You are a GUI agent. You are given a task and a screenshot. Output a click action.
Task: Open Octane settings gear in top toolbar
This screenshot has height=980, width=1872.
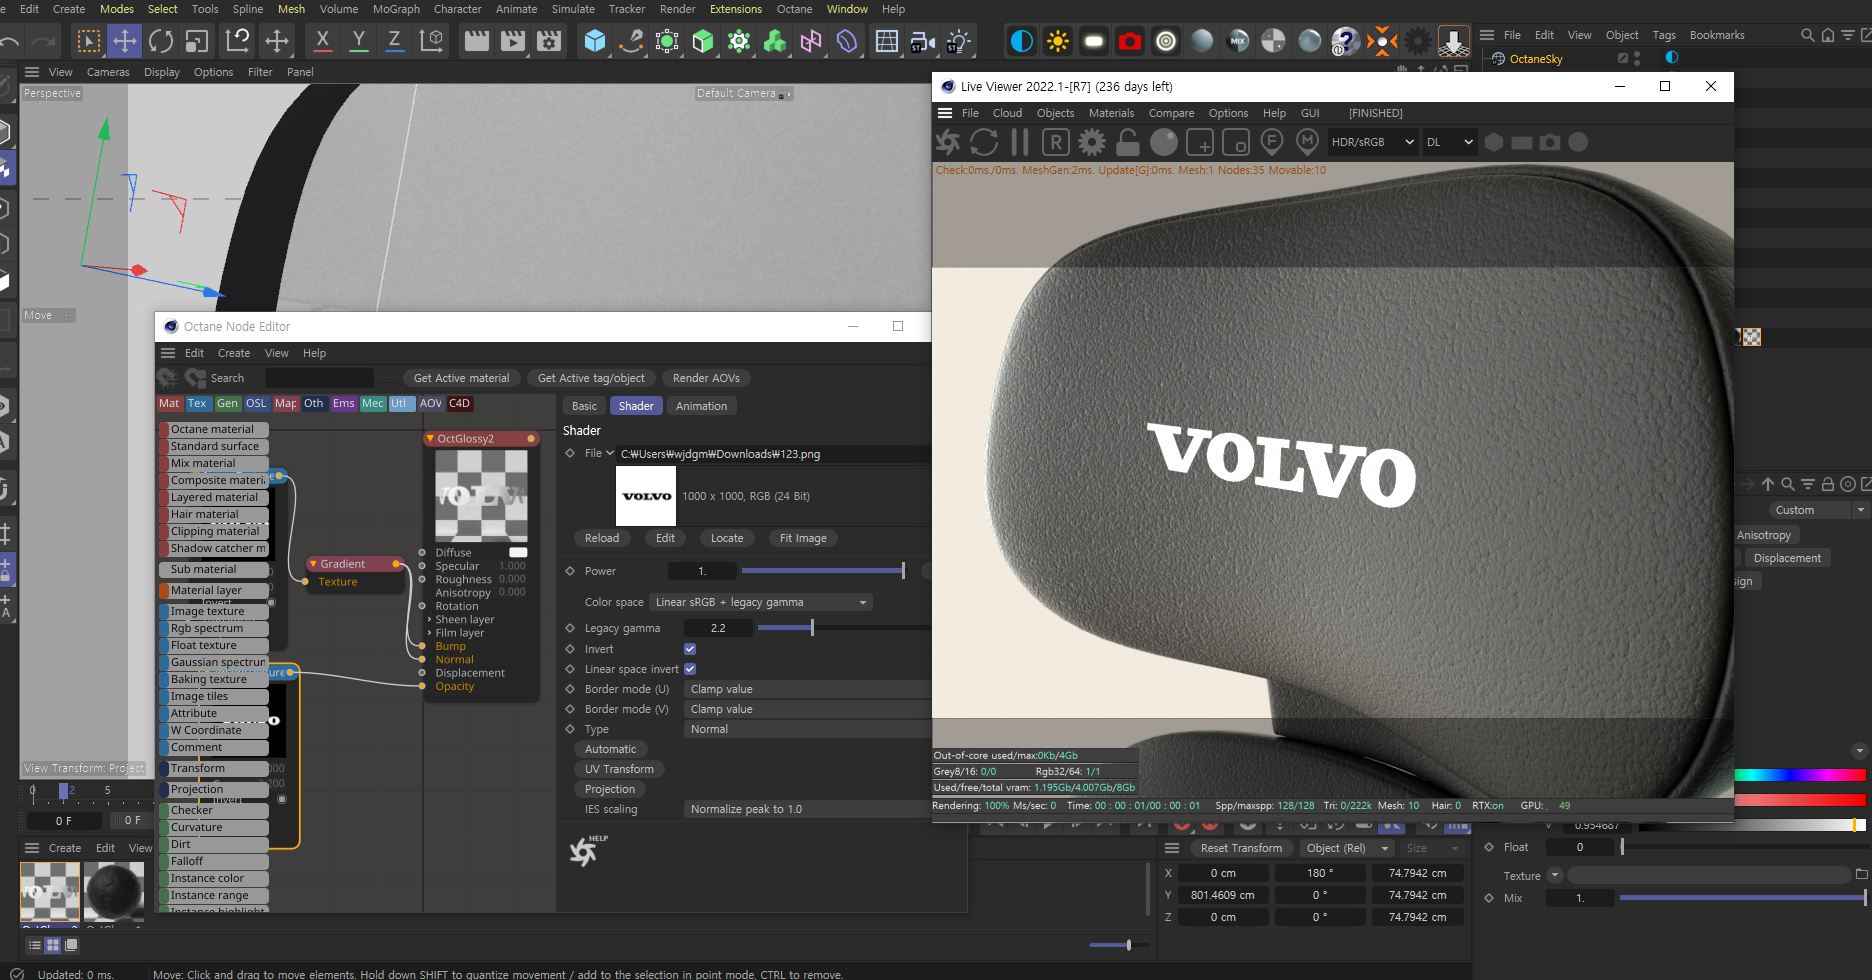pyautogui.click(x=1418, y=41)
